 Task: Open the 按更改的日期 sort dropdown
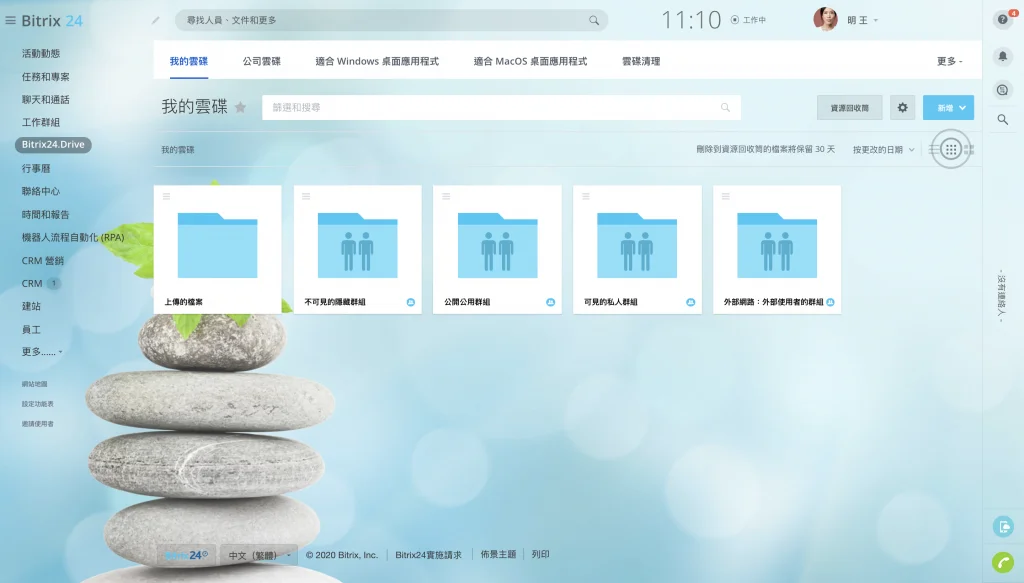(x=883, y=149)
